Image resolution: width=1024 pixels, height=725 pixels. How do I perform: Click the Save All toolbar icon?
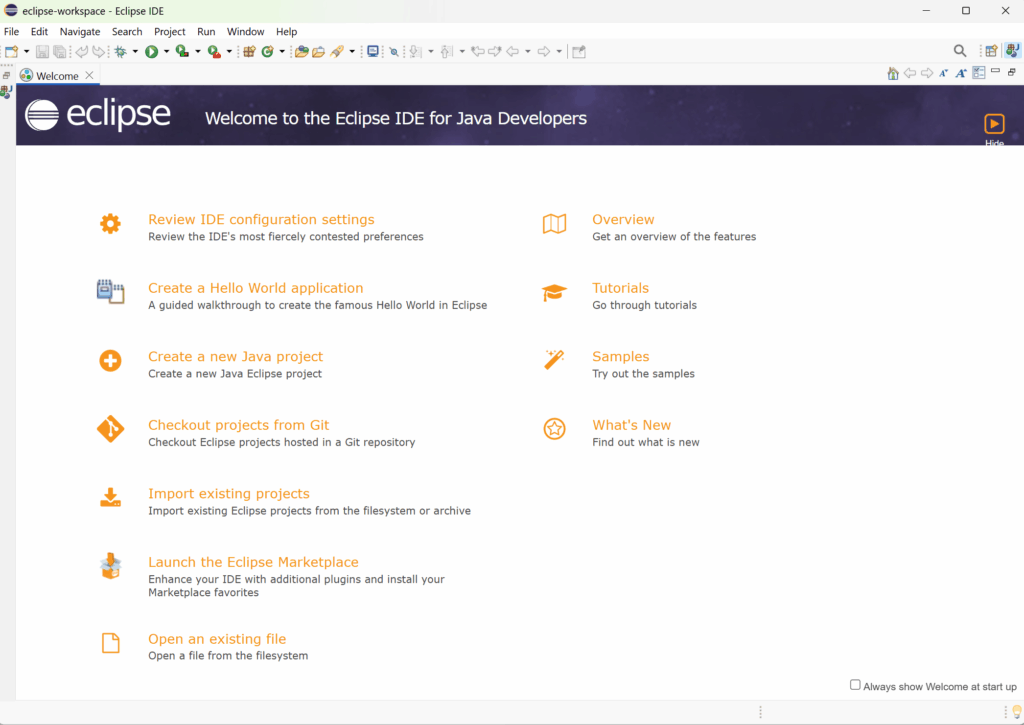[x=60, y=52]
